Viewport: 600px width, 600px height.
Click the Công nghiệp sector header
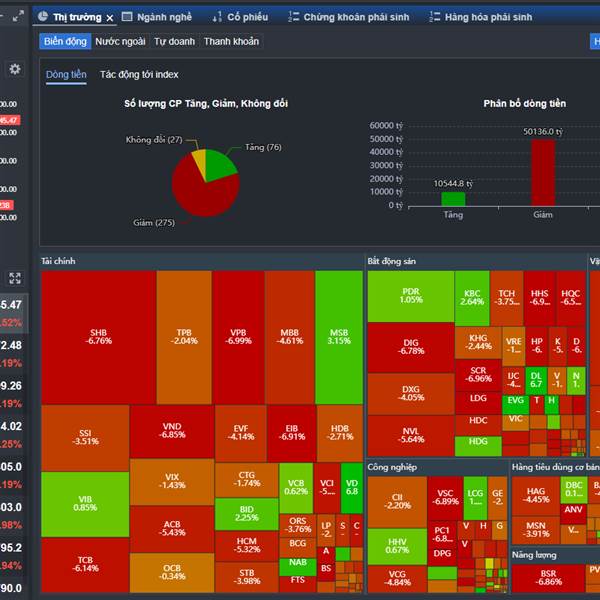click(392, 467)
